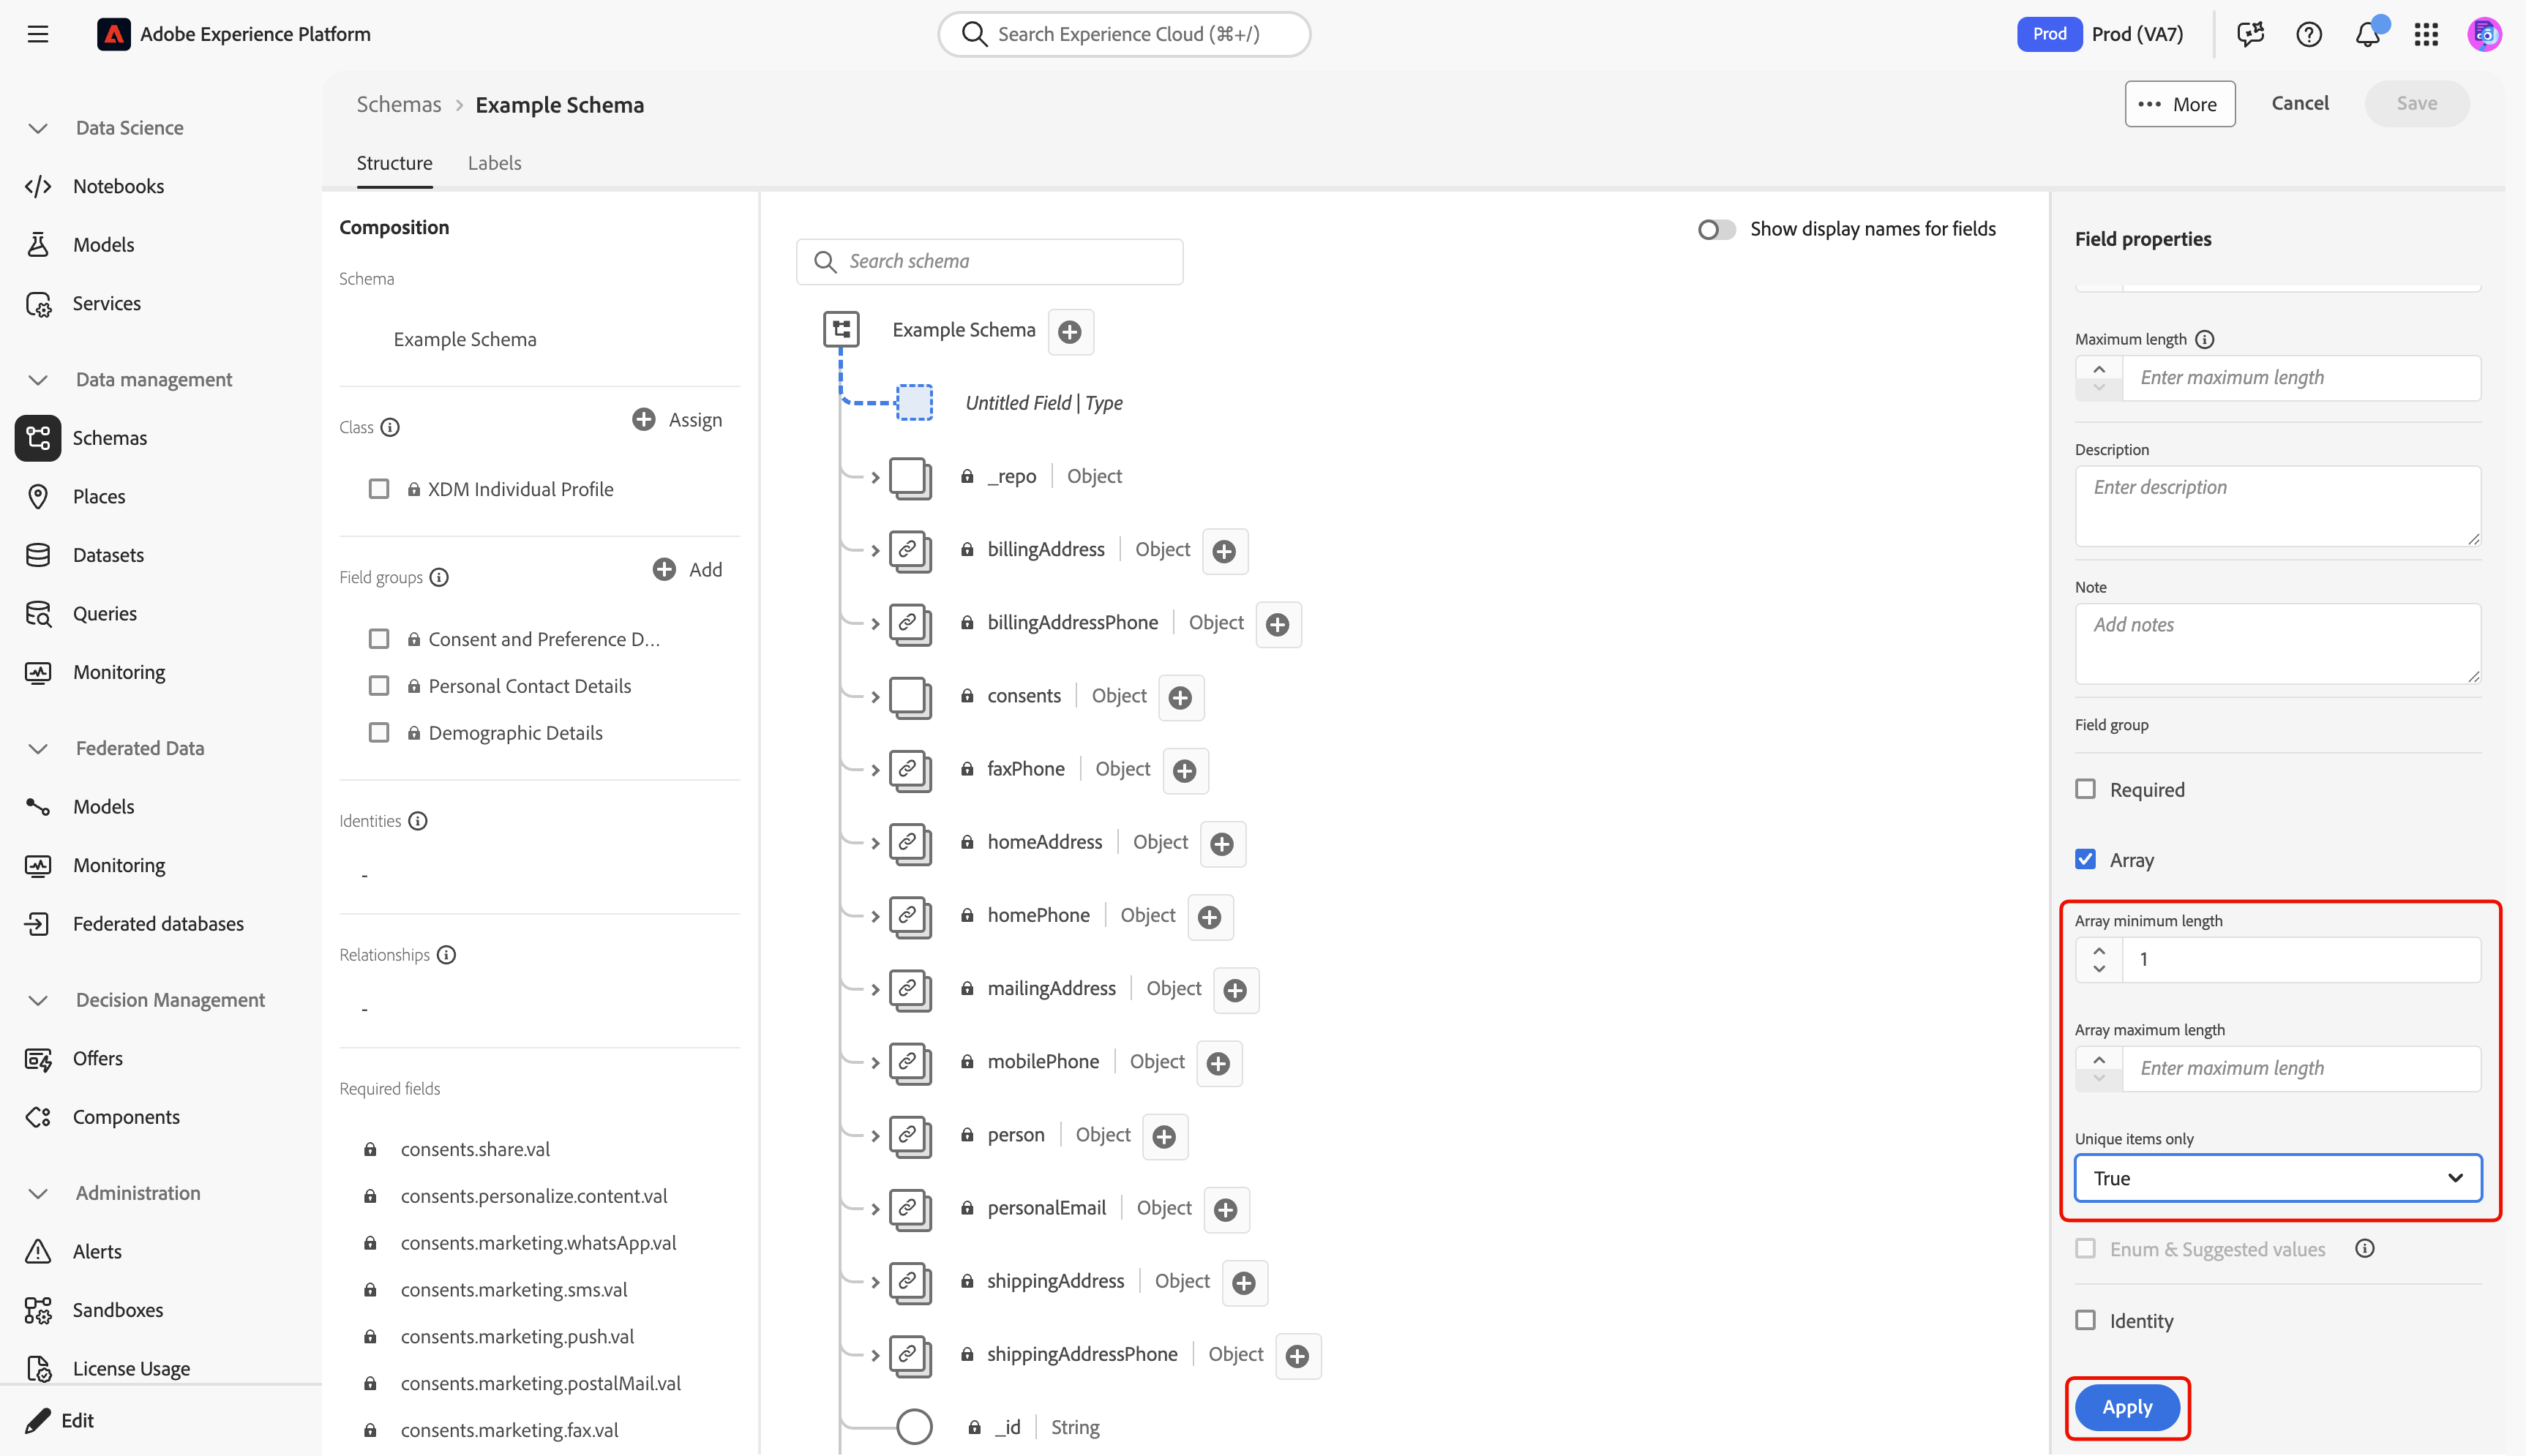
Task: Expand the homeAddress object node
Action: [x=875, y=843]
